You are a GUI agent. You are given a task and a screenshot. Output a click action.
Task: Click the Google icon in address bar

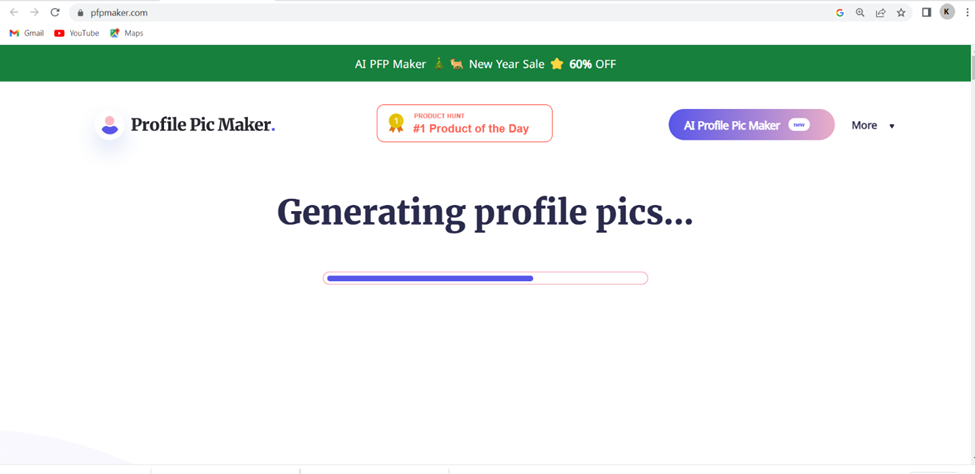coord(839,12)
